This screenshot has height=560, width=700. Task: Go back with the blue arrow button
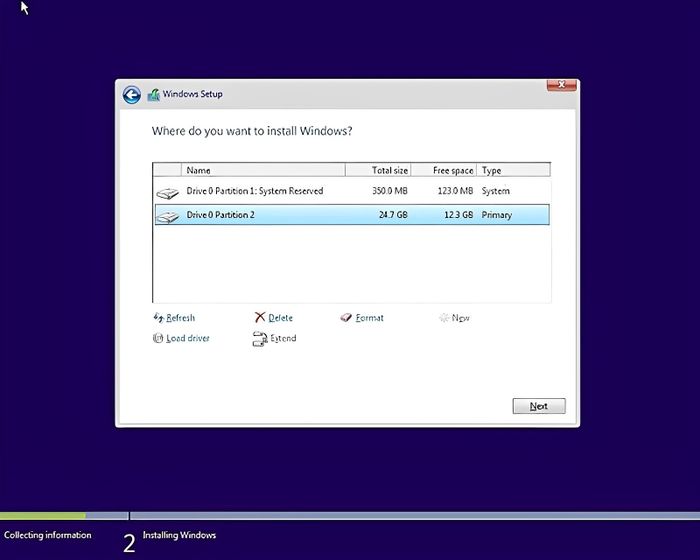click(x=132, y=95)
